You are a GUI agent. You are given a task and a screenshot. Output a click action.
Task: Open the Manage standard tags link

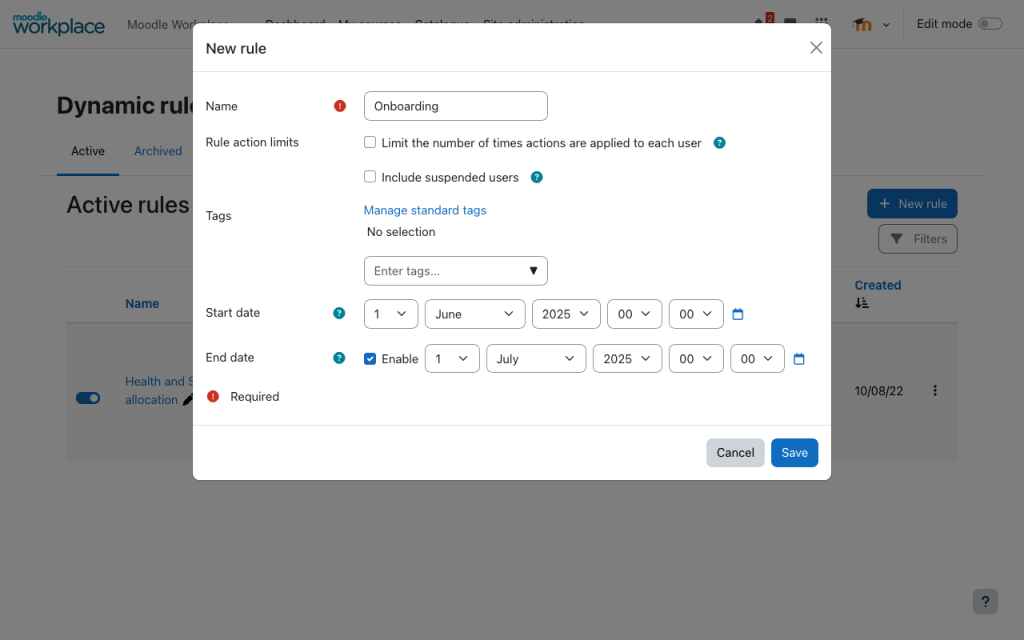coord(424,210)
